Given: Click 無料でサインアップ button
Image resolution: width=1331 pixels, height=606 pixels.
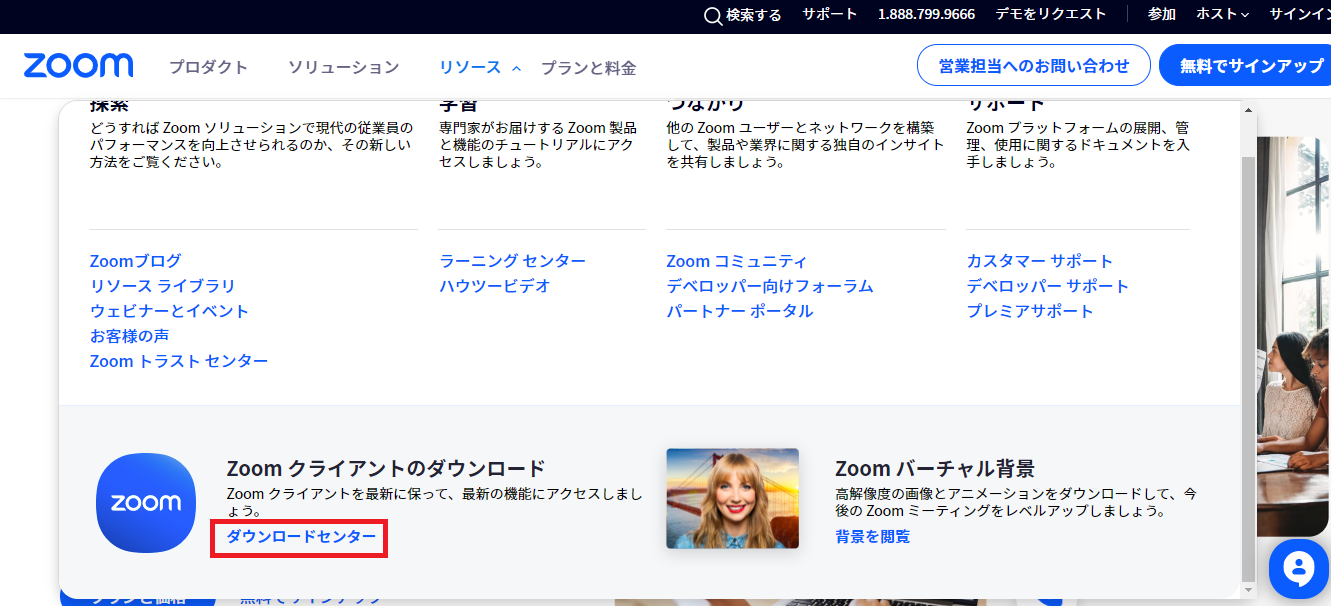Looking at the screenshot, I should [1250, 66].
